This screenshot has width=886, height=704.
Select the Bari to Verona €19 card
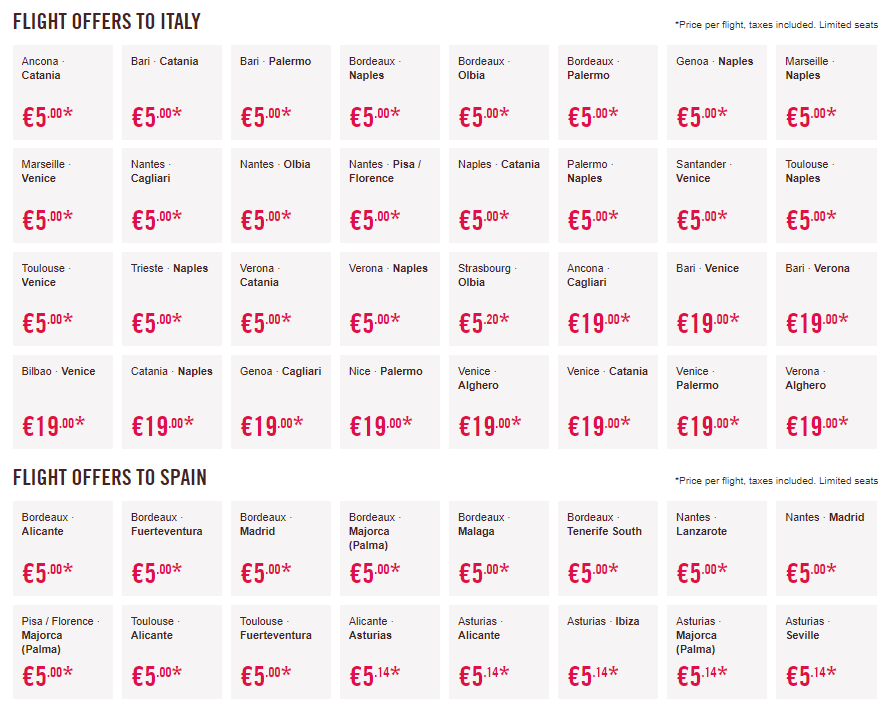tap(826, 299)
